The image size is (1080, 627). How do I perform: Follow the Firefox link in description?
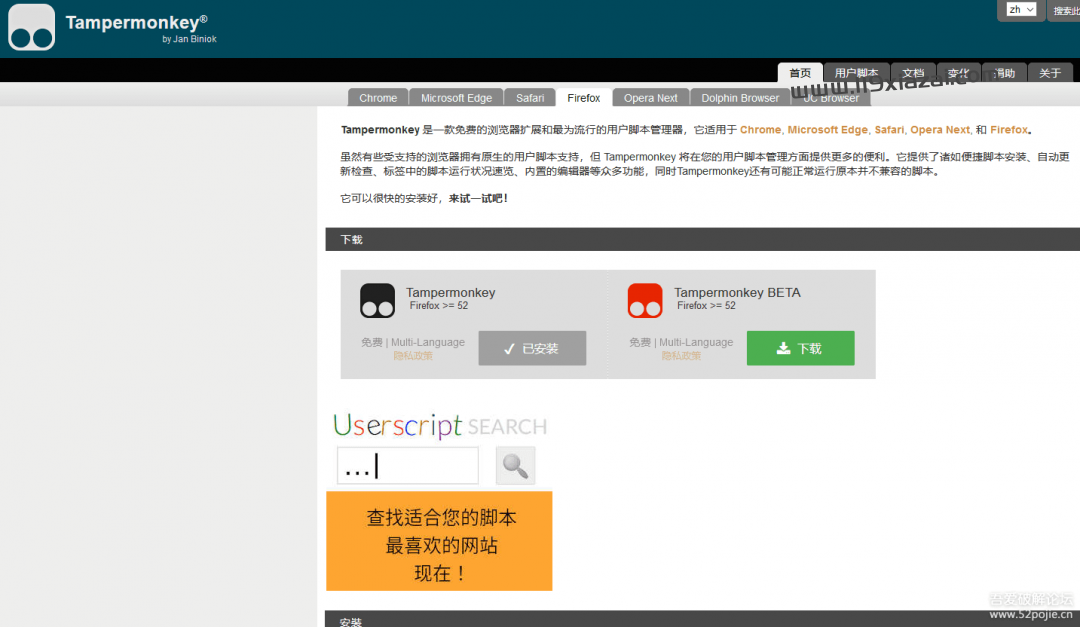click(1009, 130)
